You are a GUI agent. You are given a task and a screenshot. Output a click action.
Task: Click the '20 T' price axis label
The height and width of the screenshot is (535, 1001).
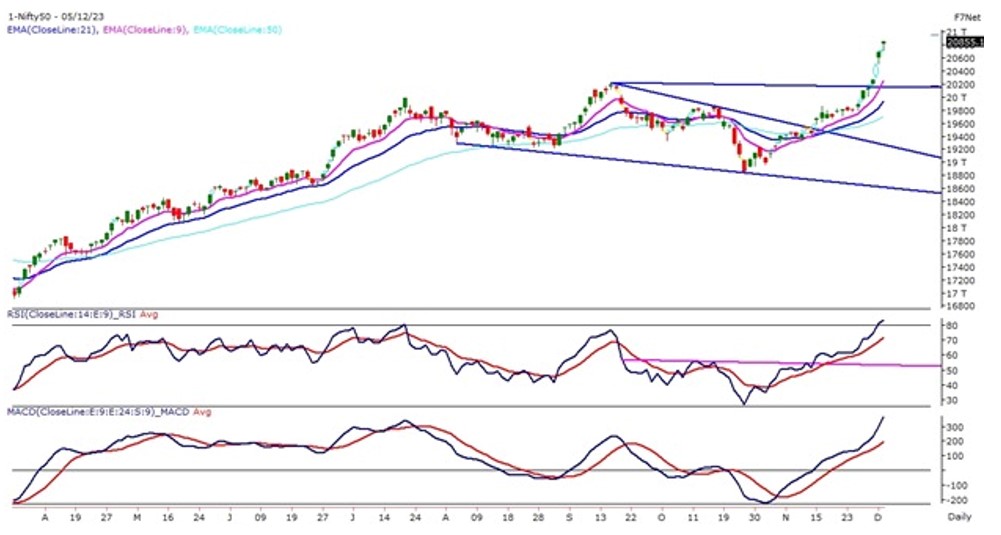[956, 97]
